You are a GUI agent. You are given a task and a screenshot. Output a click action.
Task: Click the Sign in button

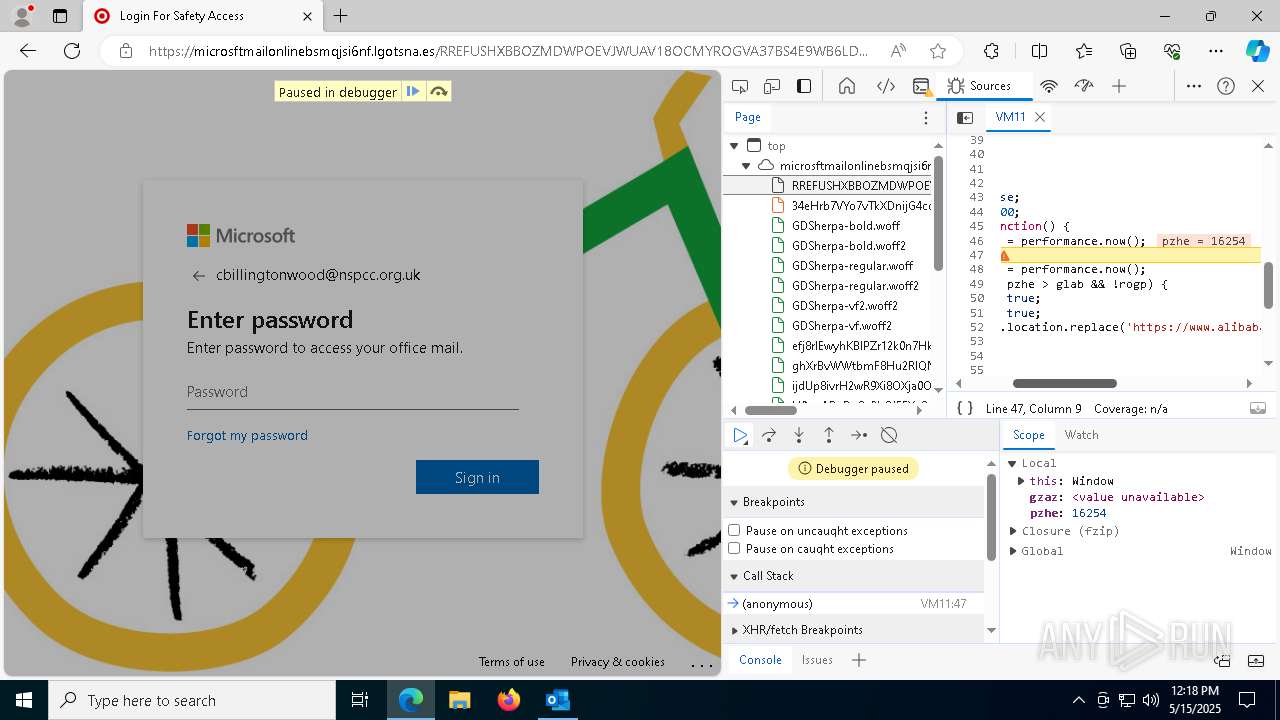pos(477,477)
